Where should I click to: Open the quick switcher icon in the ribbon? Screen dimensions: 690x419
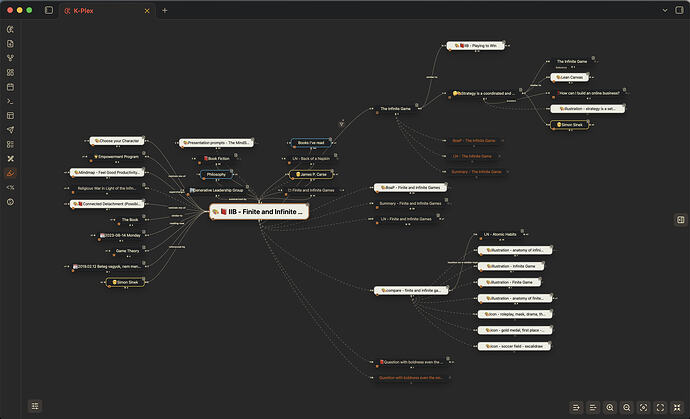click(10, 29)
